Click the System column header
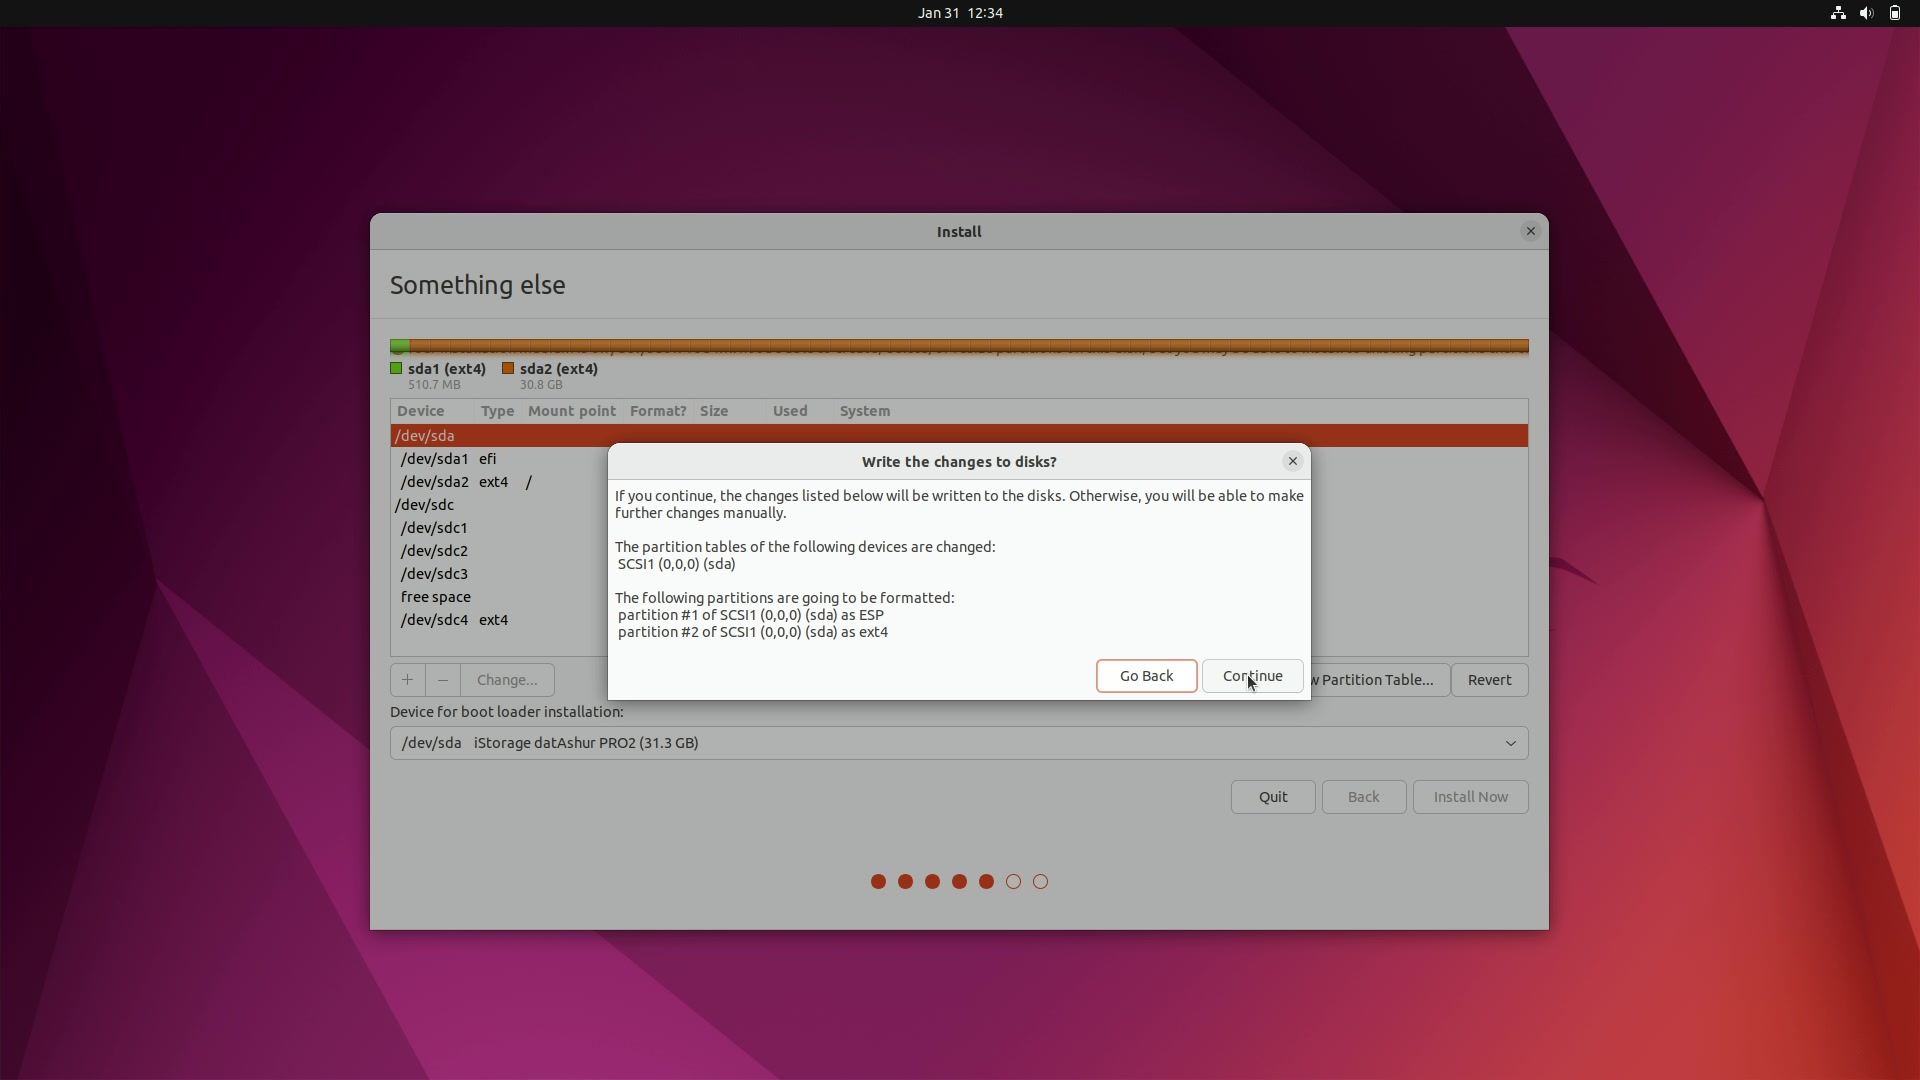1920x1080 pixels. click(x=1180, y=411)
